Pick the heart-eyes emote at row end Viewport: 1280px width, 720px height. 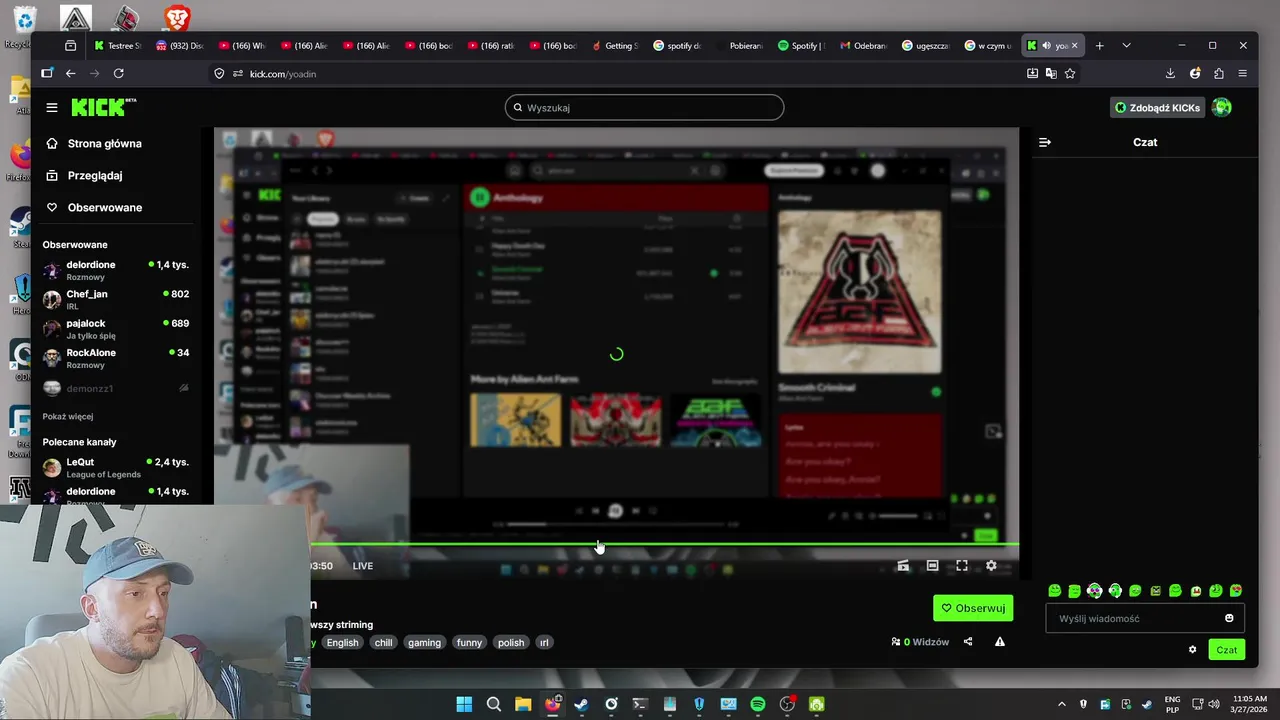point(1236,591)
